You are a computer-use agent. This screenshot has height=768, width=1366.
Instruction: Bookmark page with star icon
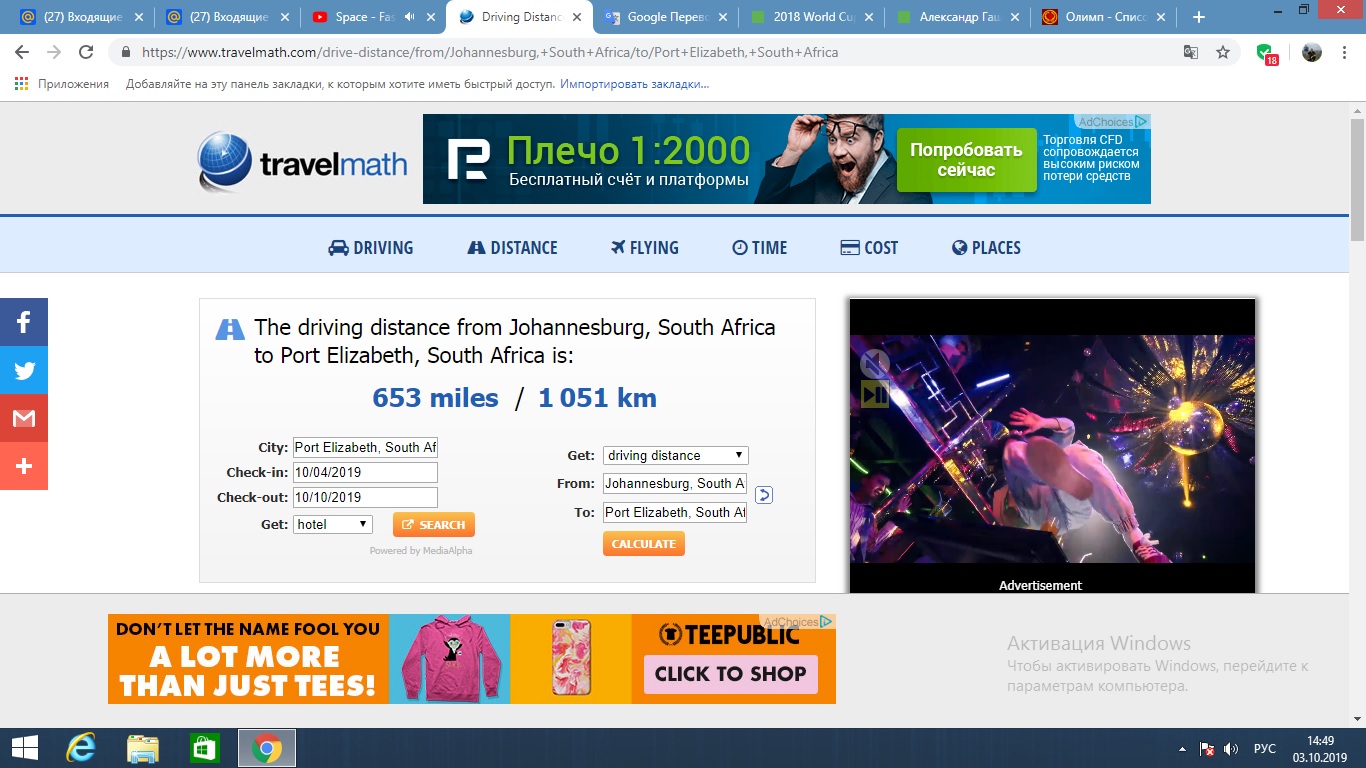[x=1222, y=52]
